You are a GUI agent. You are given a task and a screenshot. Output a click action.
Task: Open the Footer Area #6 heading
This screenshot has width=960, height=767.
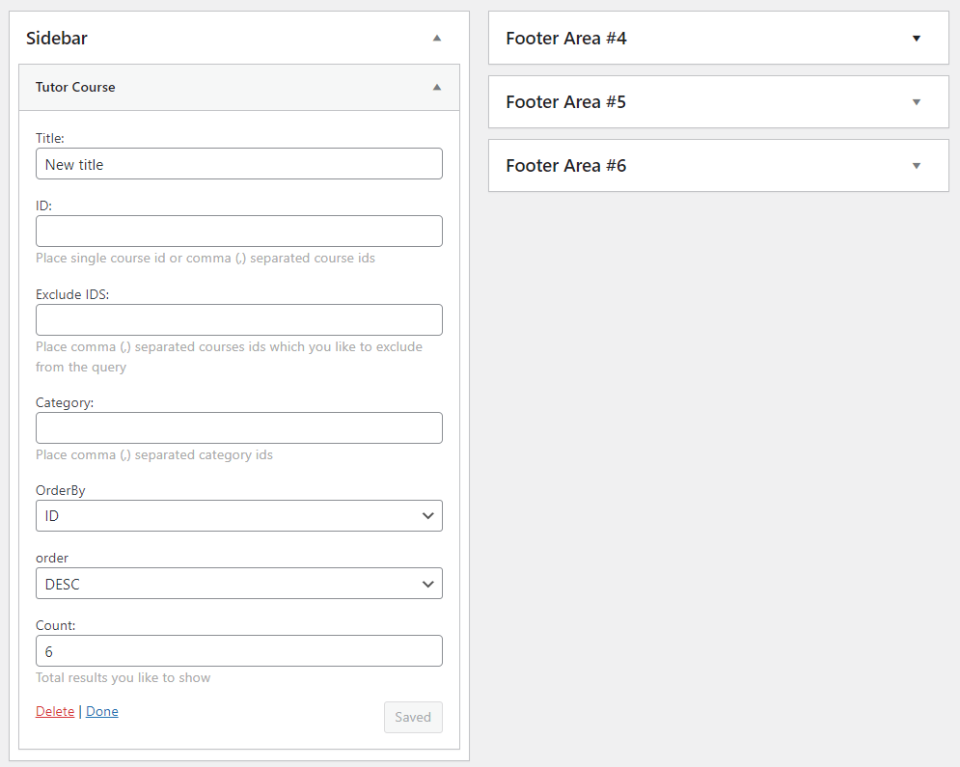point(566,166)
